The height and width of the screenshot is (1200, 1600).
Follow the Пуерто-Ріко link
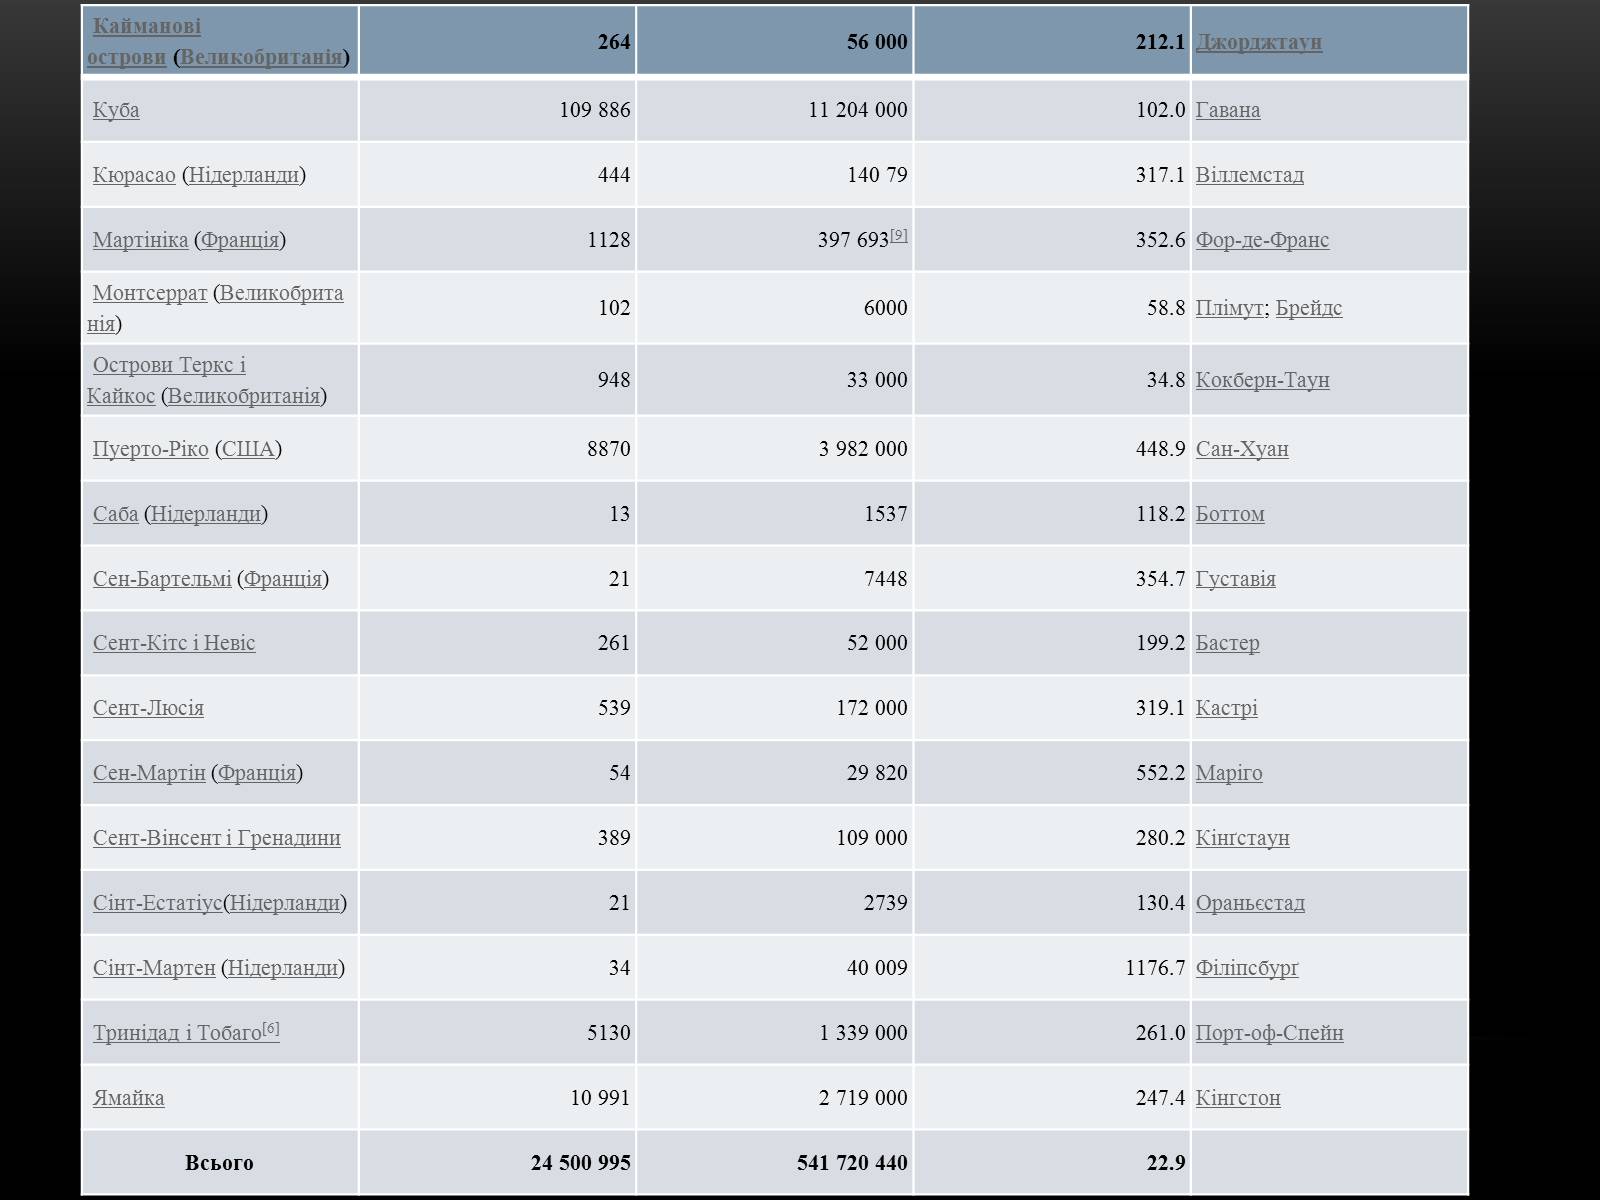[150, 449]
